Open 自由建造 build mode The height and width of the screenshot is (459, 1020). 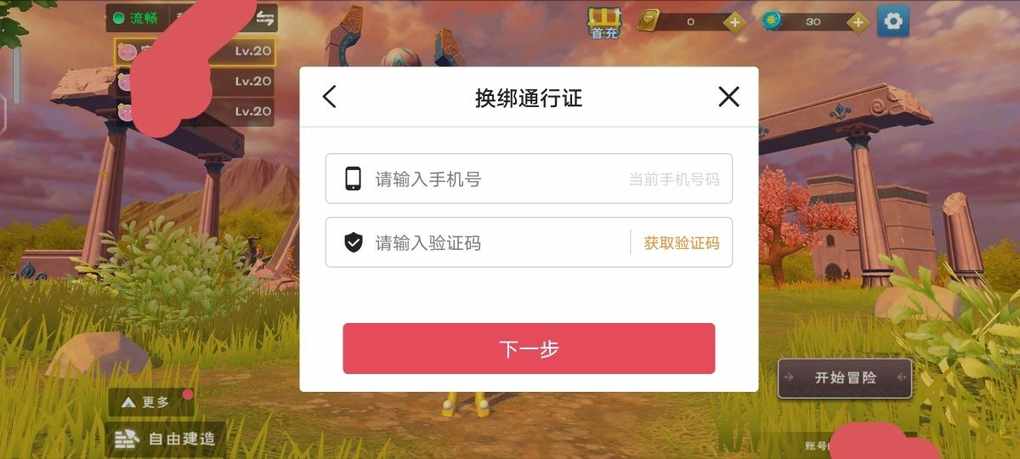click(166, 439)
